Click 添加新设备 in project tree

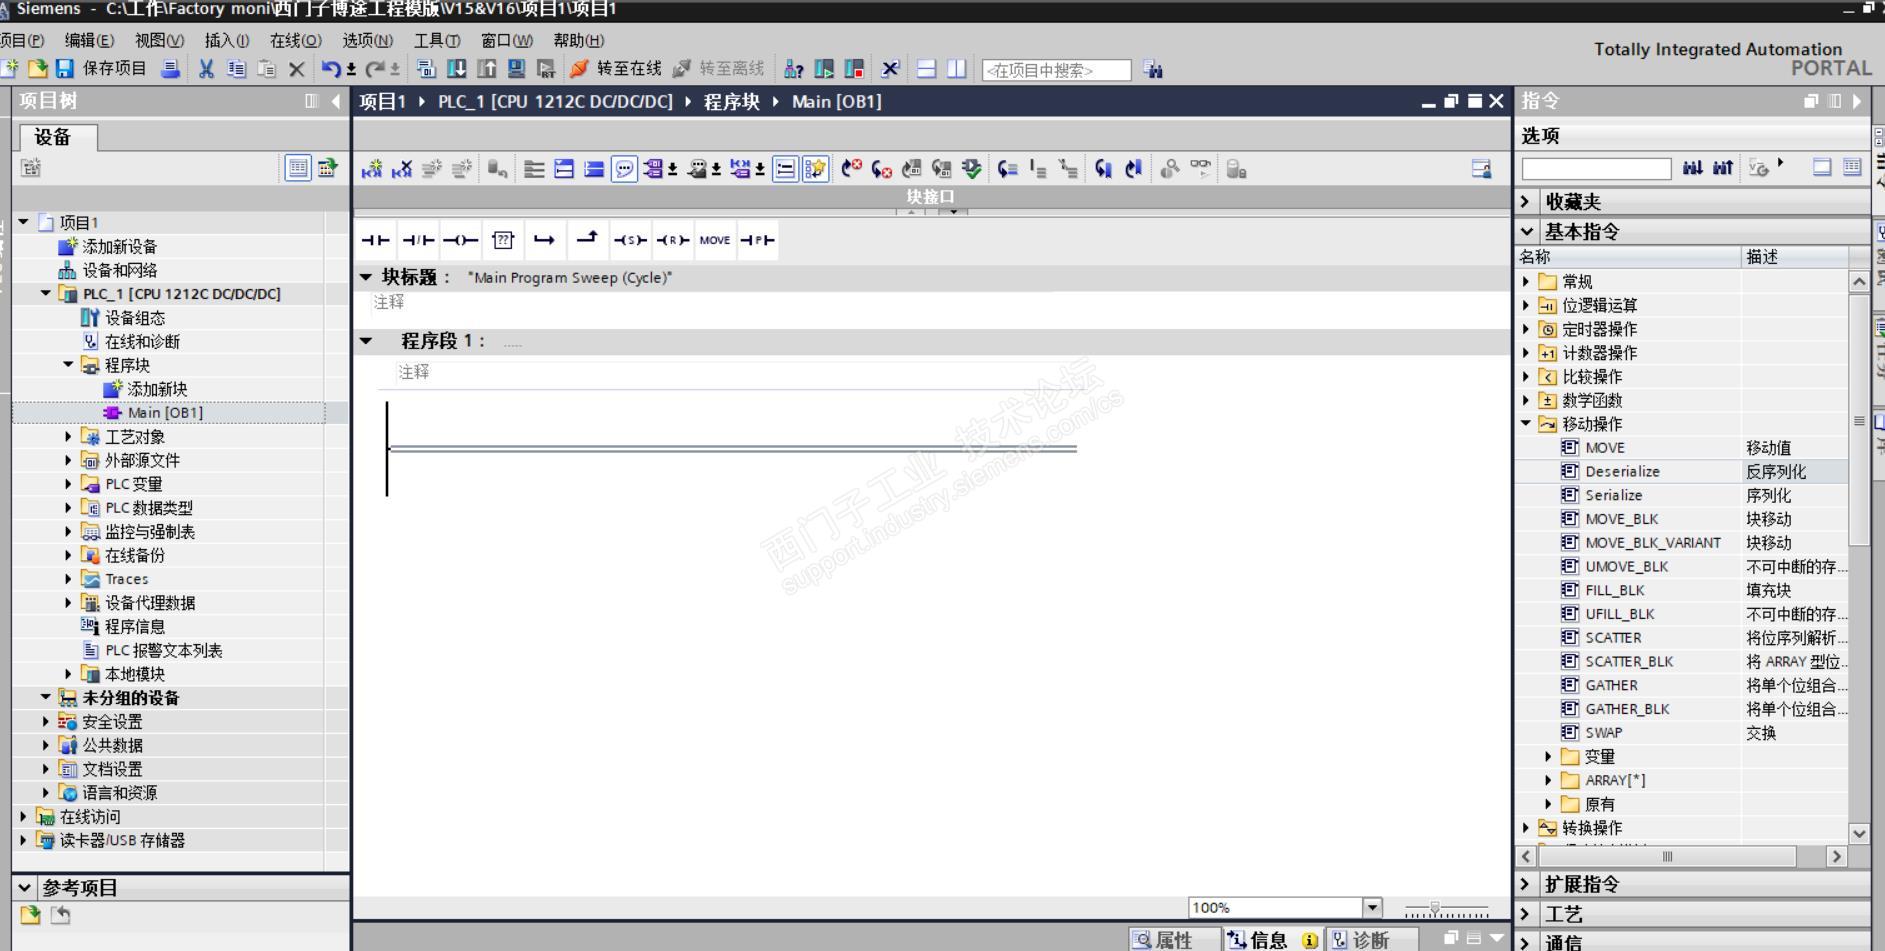119,246
